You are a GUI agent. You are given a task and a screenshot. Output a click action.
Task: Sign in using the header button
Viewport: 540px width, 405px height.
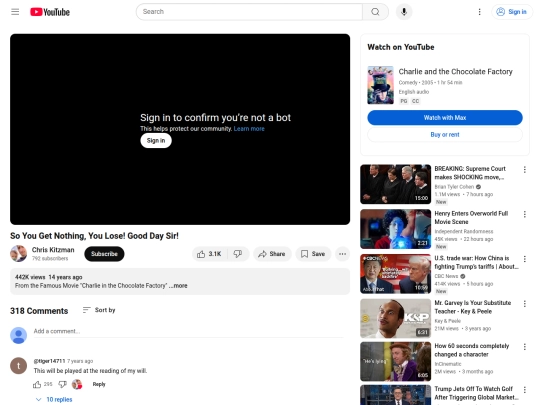512,12
